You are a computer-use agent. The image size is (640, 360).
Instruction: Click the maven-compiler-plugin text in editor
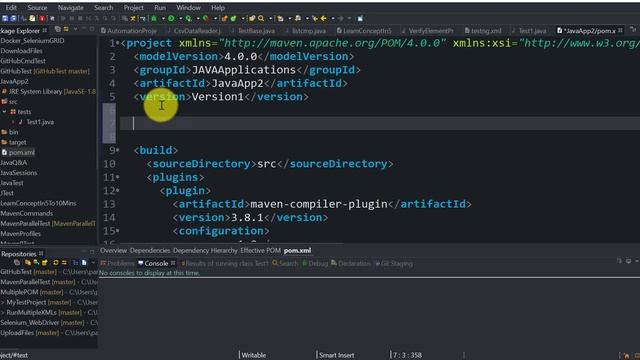coord(319,204)
